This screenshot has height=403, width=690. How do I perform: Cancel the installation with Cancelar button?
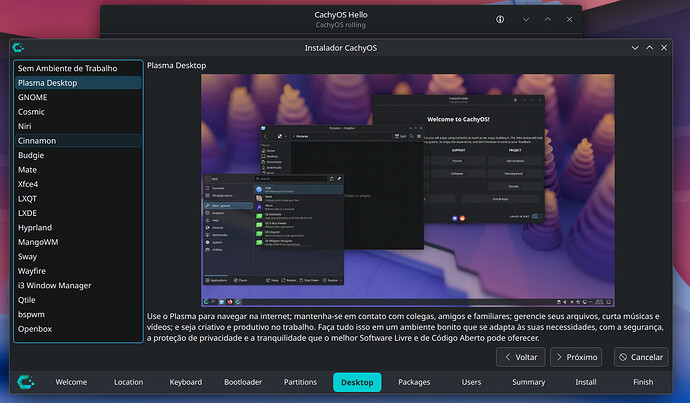(641, 357)
